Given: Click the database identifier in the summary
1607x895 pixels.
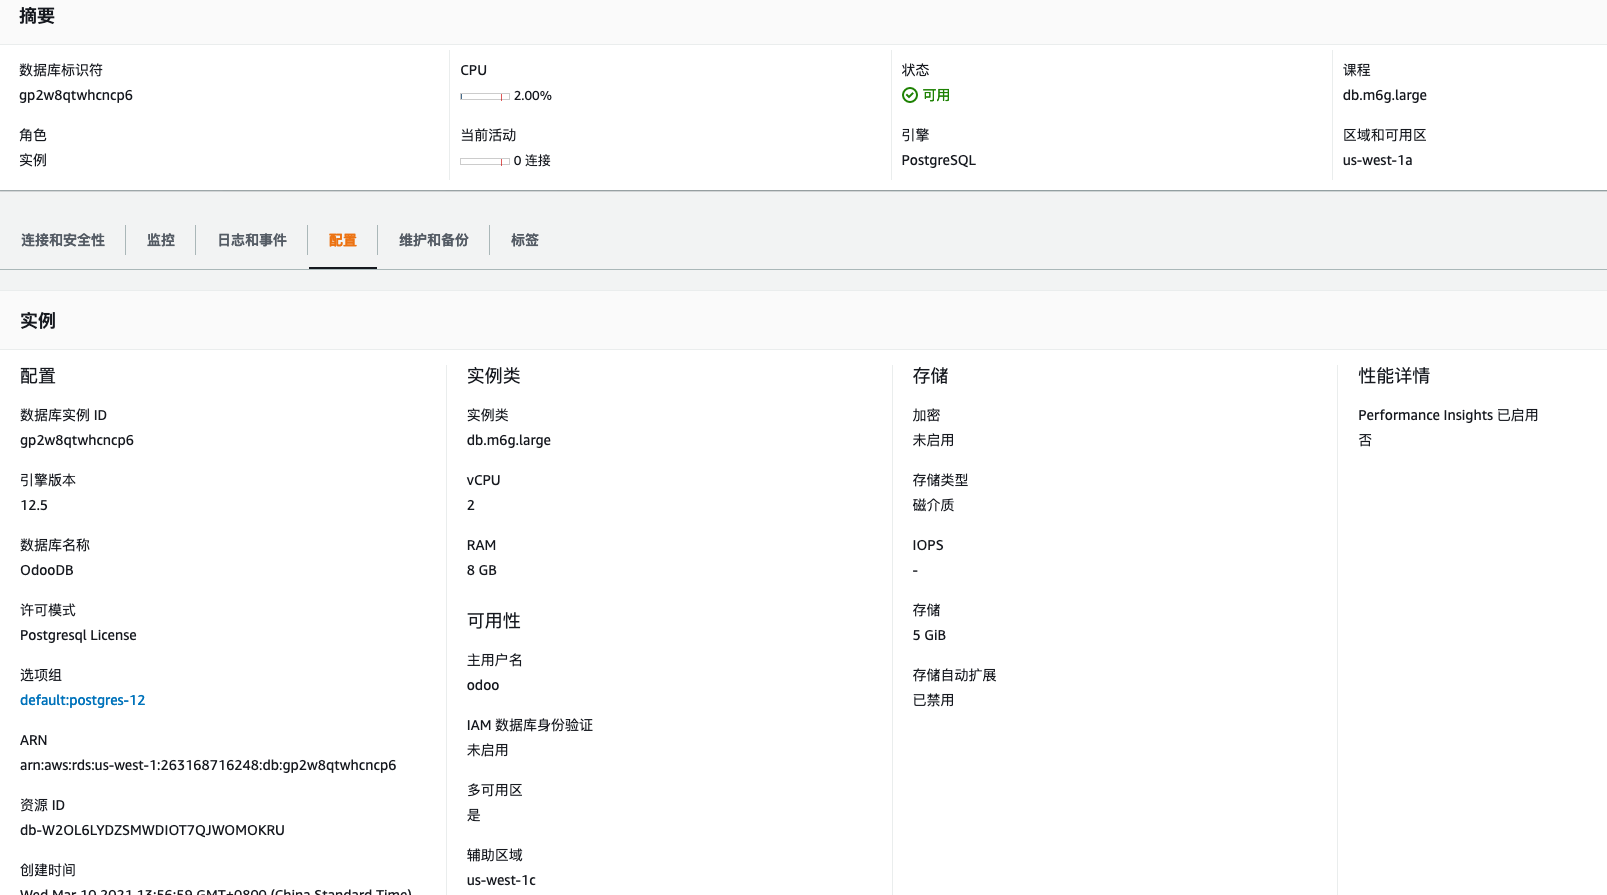Looking at the screenshot, I should point(76,95).
